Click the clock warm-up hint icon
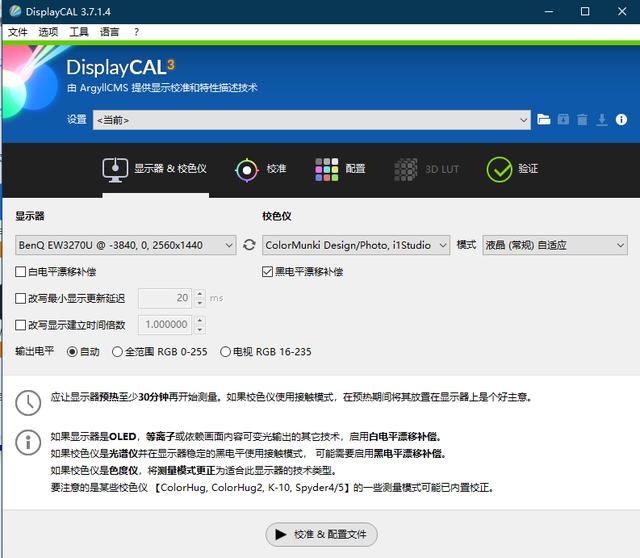 click(x=28, y=402)
